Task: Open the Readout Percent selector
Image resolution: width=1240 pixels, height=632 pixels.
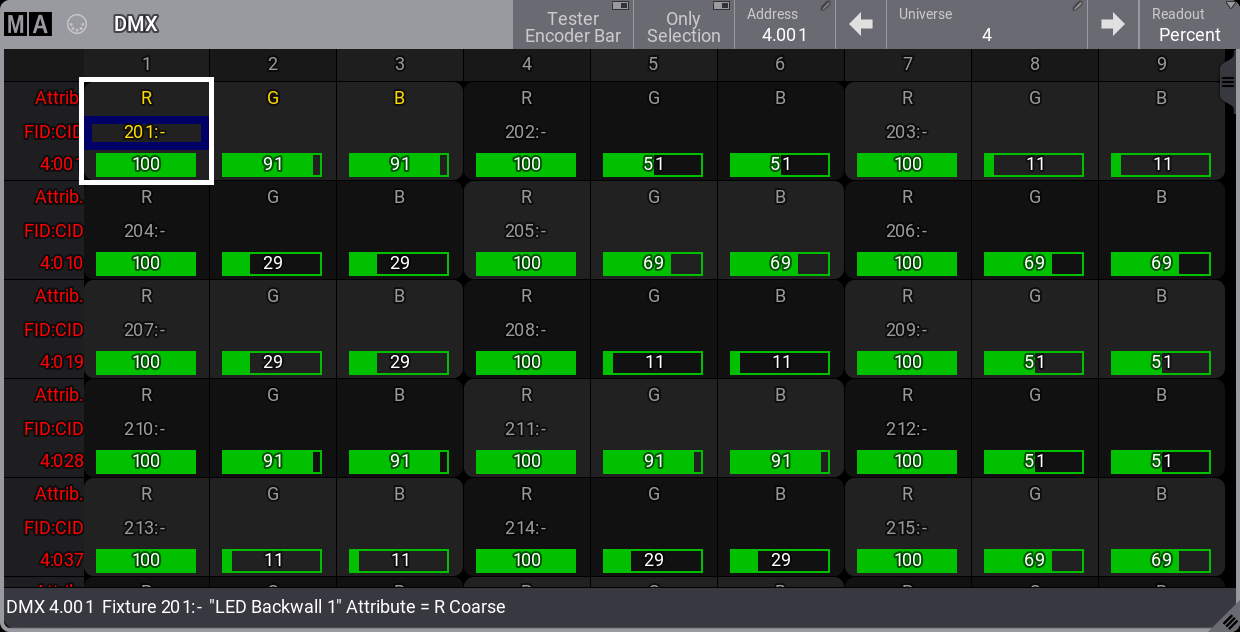Action: click(1188, 25)
